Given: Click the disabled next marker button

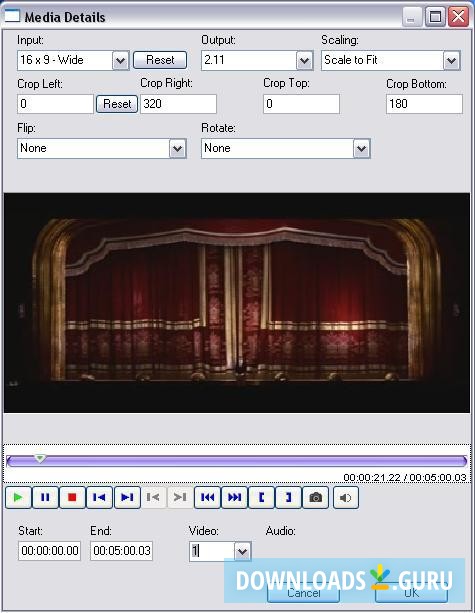Looking at the screenshot, I should (x=180, y=497).
